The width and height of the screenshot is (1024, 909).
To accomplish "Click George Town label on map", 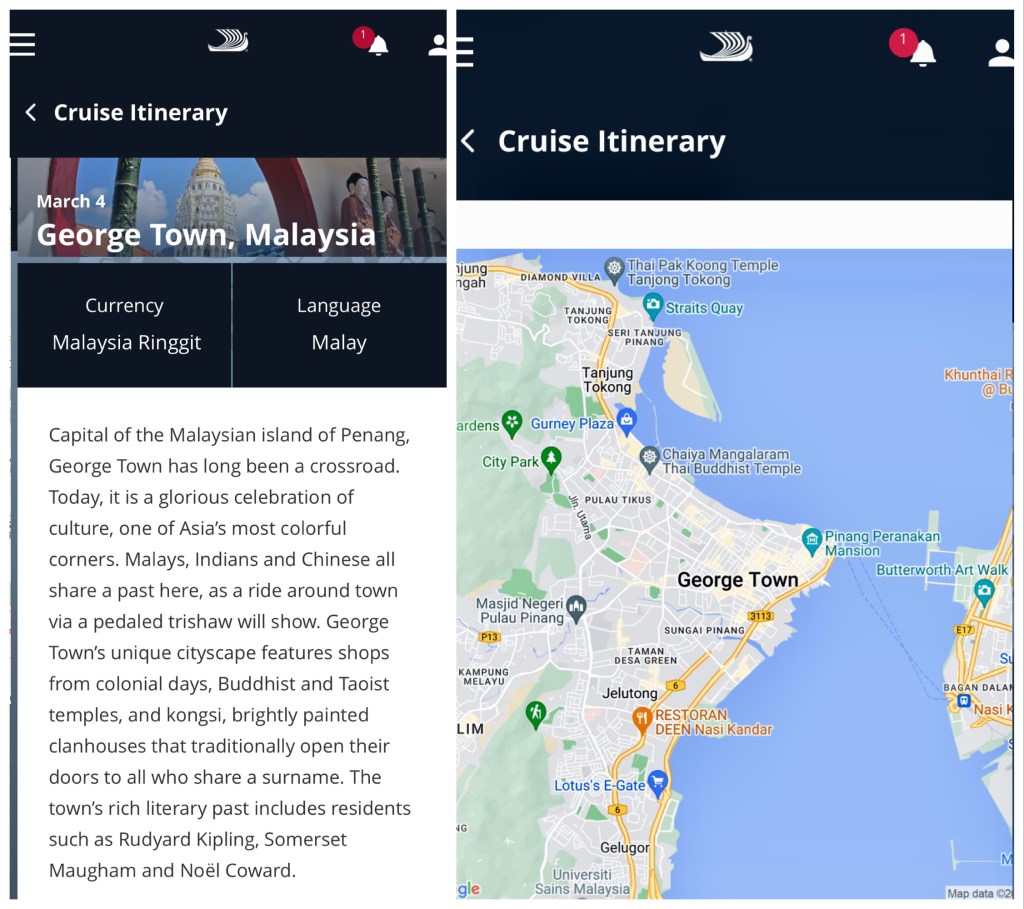I will point(737,580).
